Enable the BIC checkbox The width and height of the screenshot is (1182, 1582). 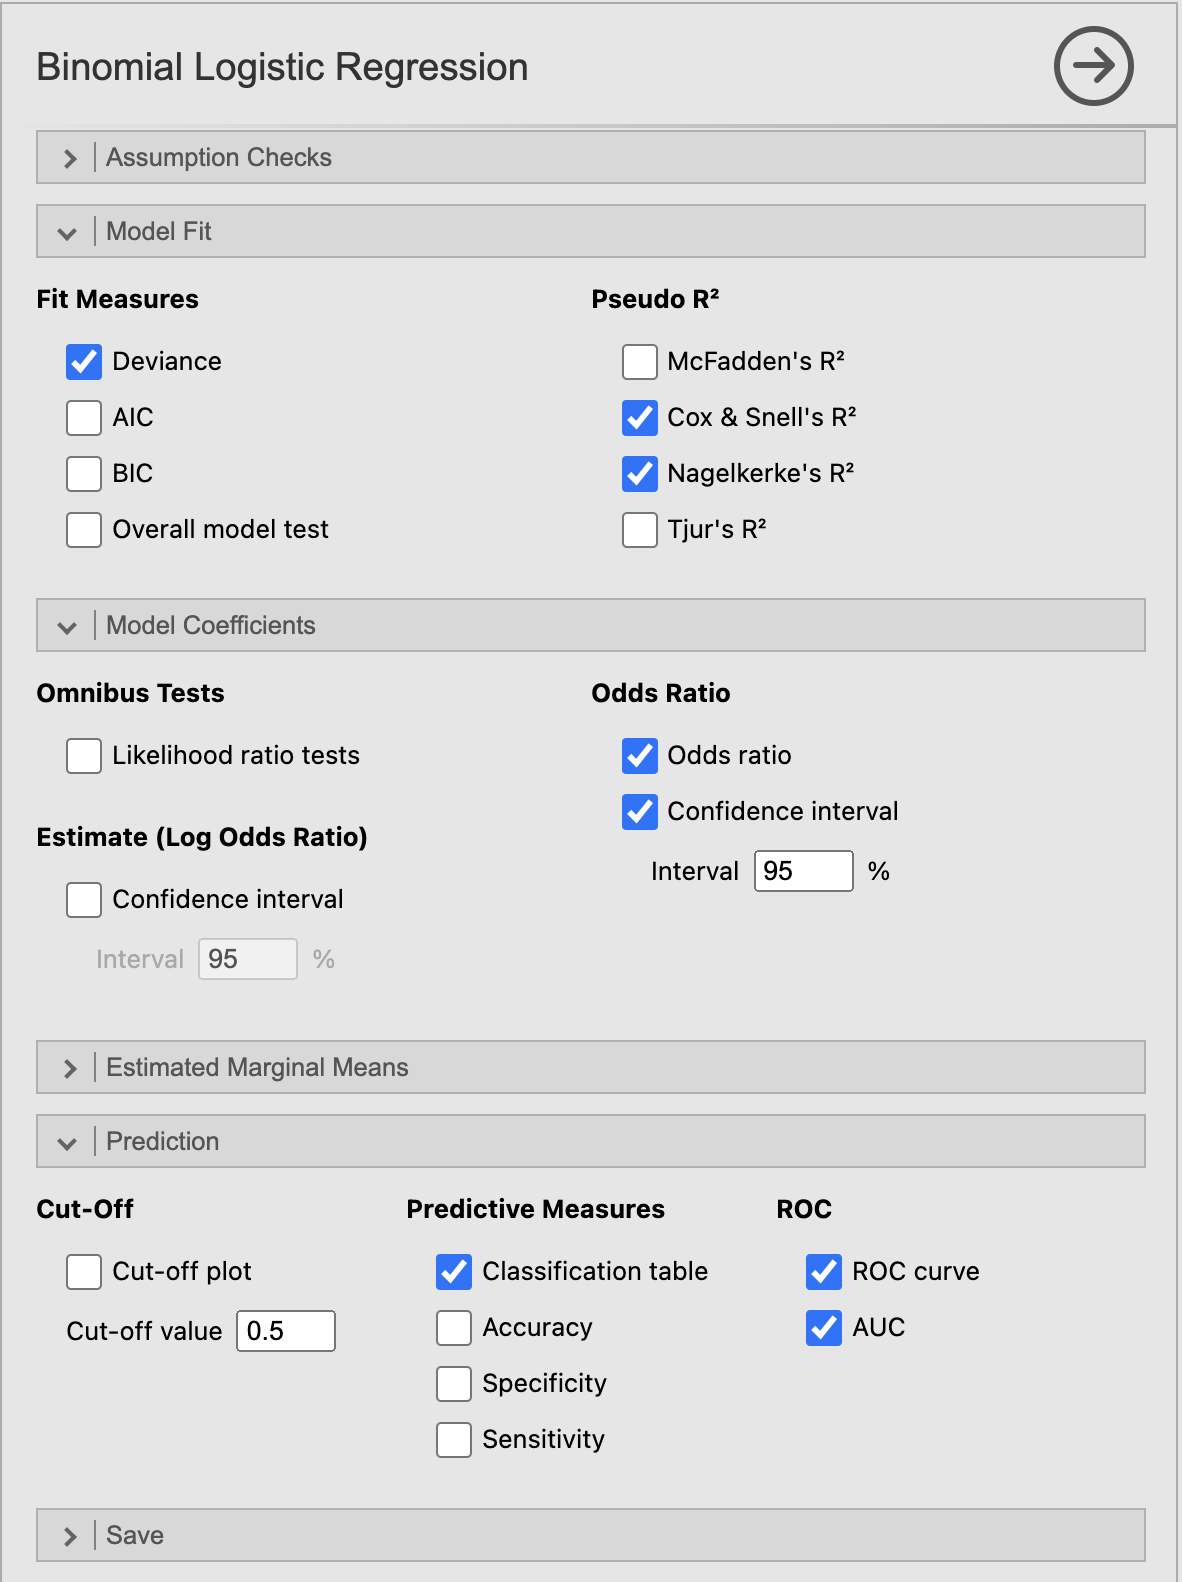tap(84, 474)
